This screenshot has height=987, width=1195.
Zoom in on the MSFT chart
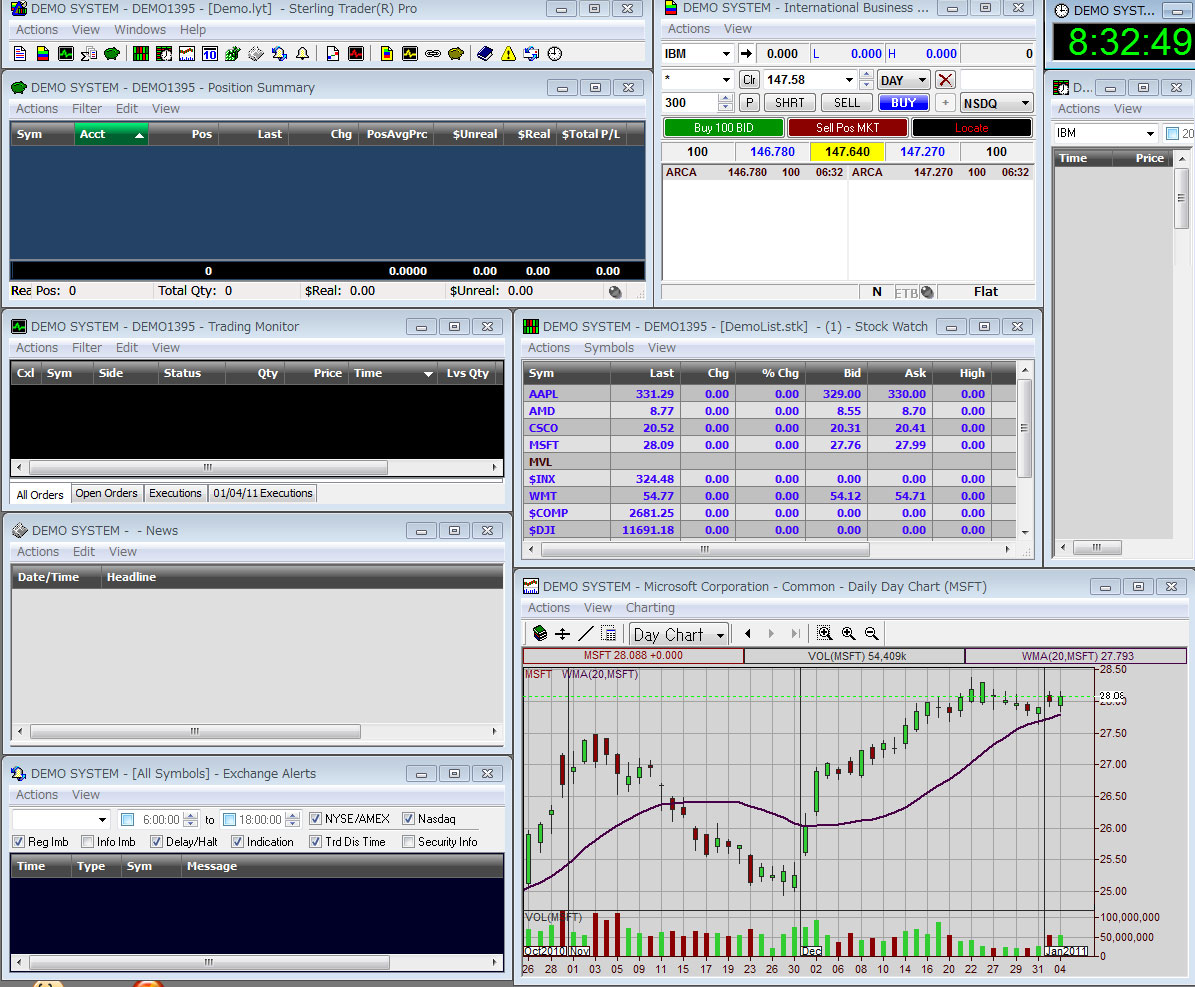click(848, 633)
